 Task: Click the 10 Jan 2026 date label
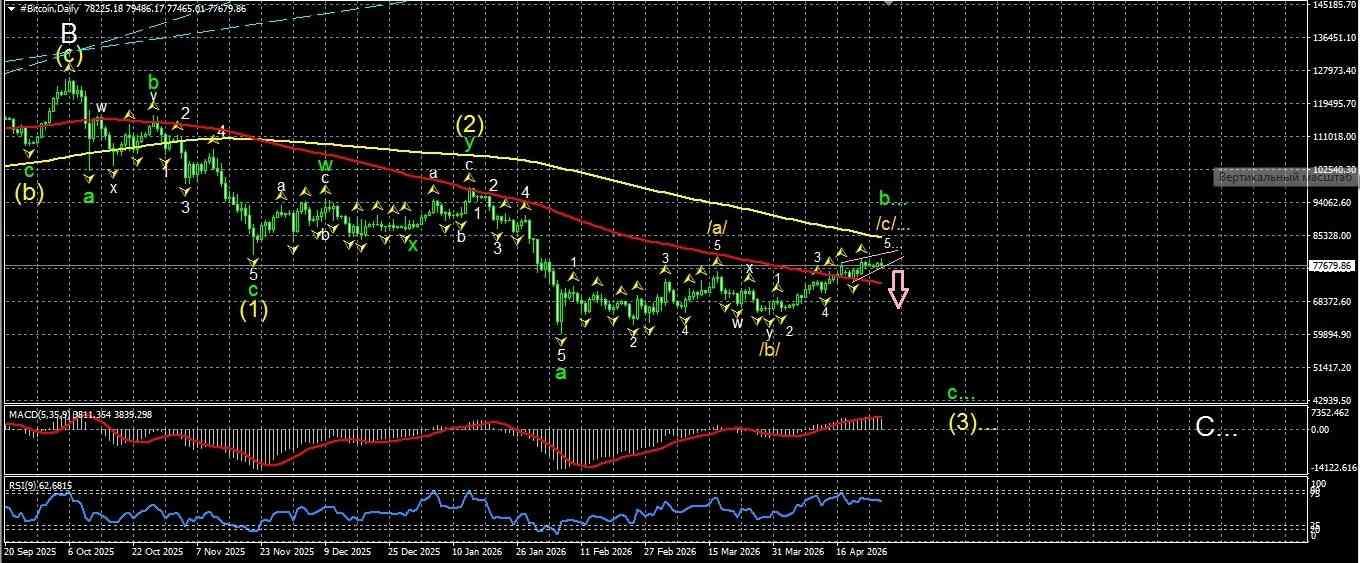(x=478, y=551)
